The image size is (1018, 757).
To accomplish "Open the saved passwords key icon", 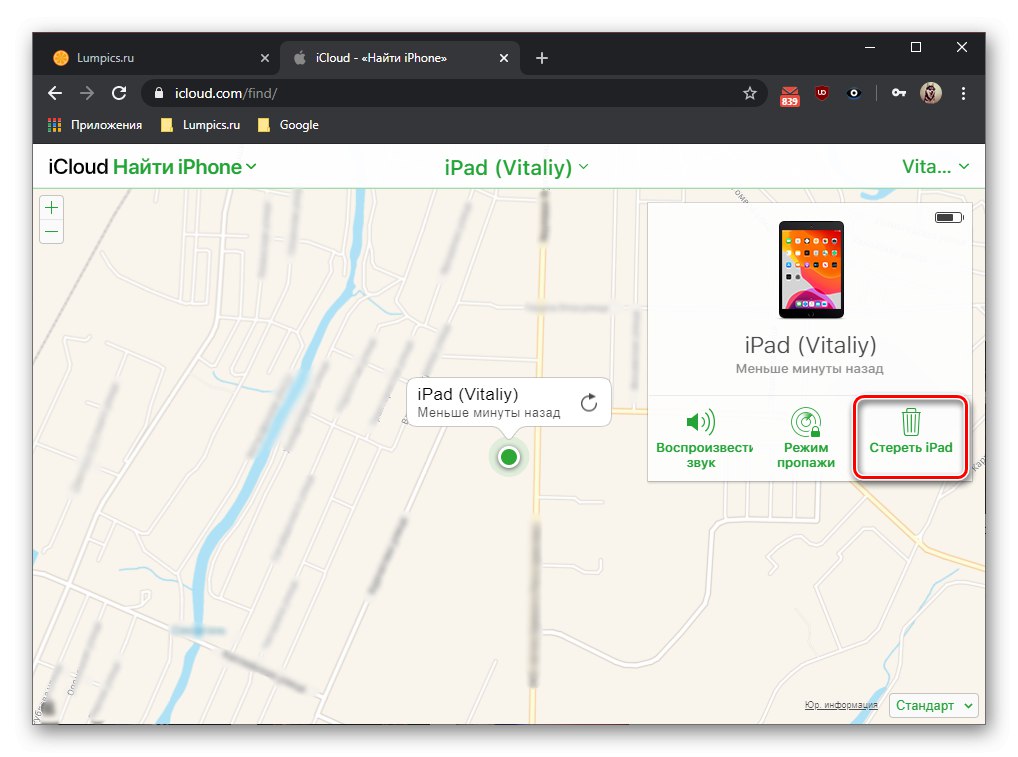I will (x=899, y=93).
